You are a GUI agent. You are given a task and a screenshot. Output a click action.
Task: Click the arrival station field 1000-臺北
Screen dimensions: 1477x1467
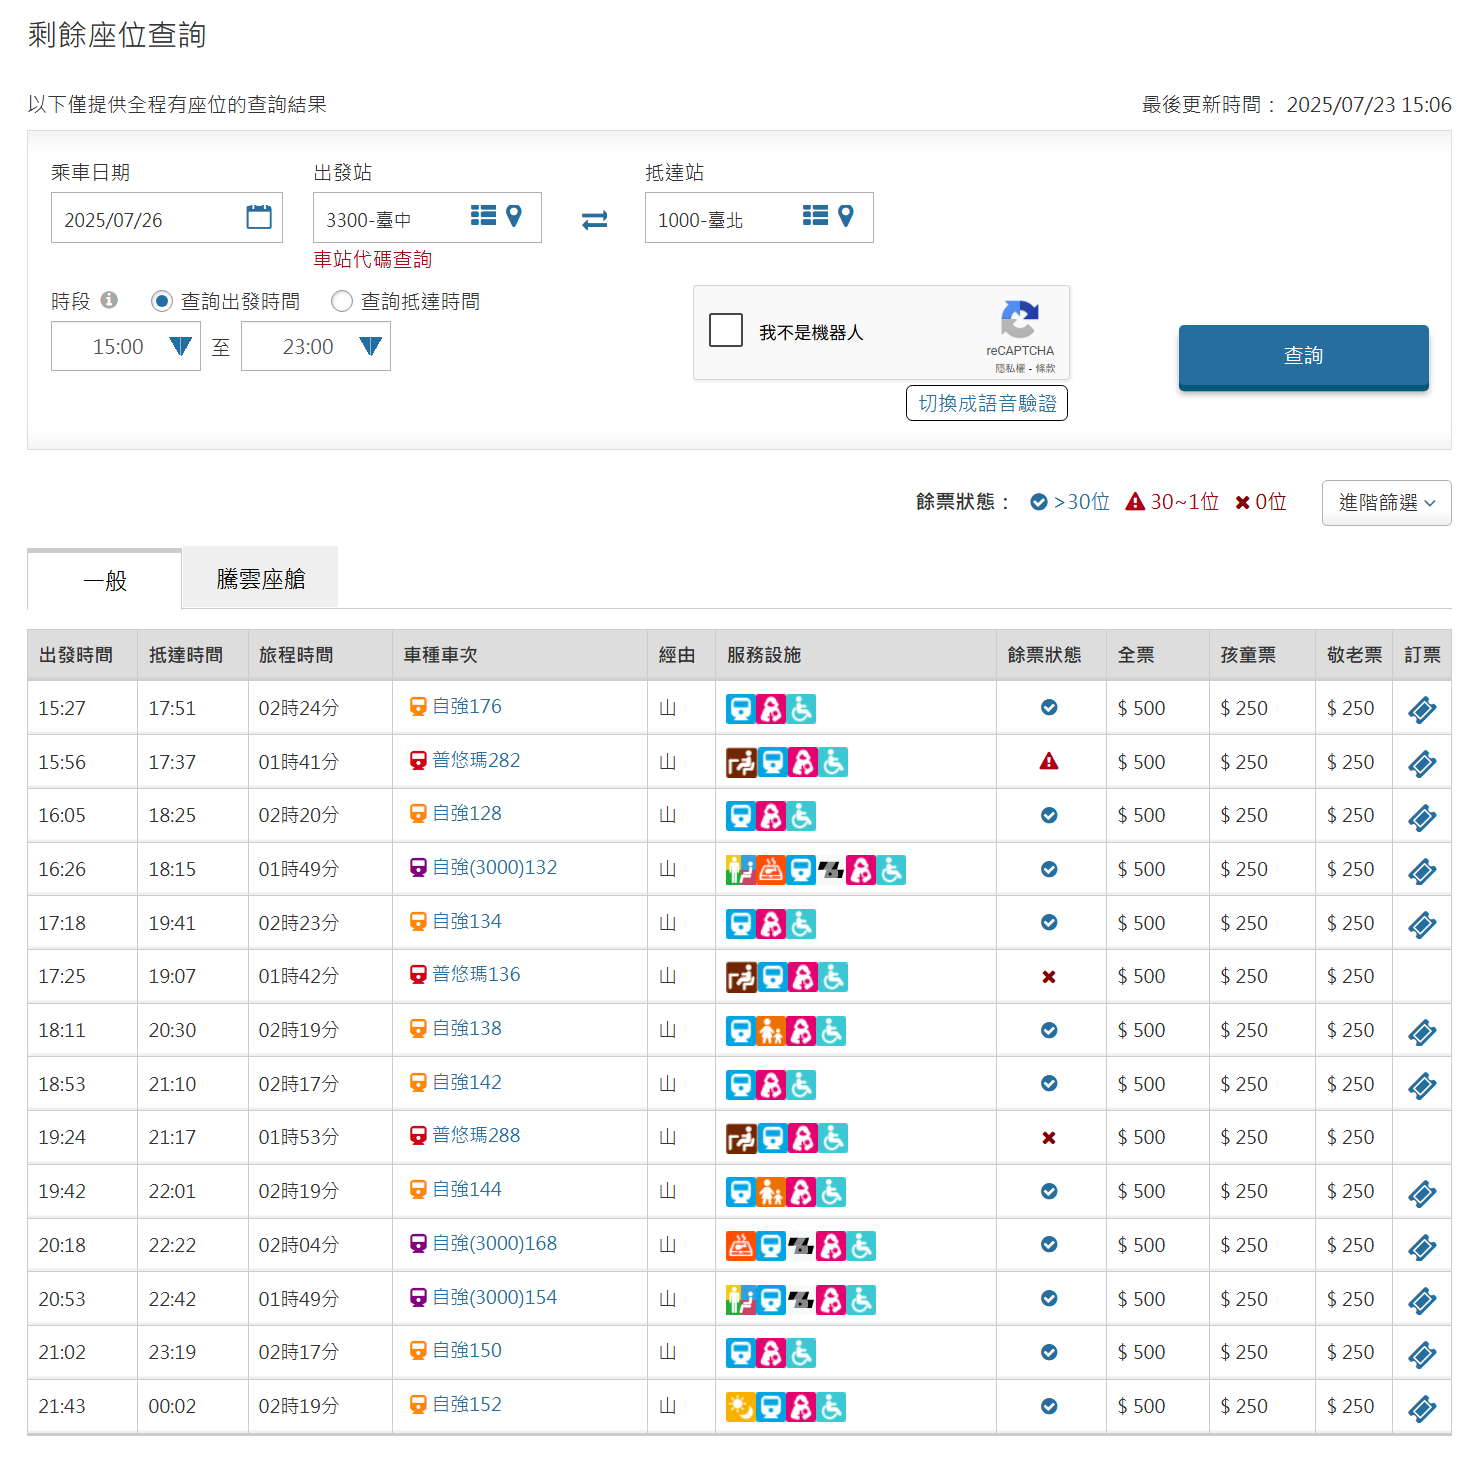click(759, 217)
